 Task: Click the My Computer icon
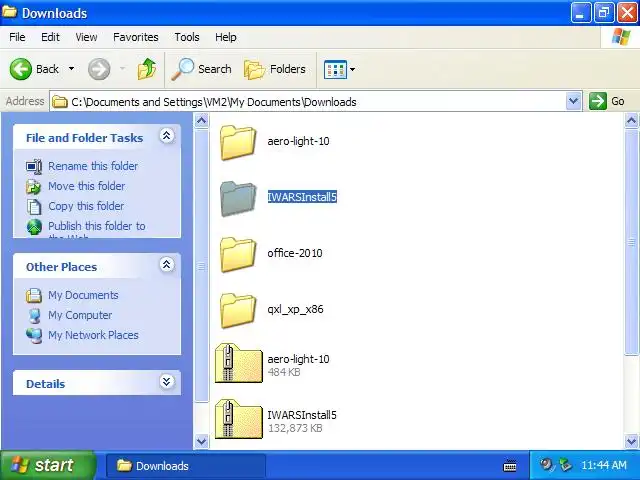(x=34, y=316)
